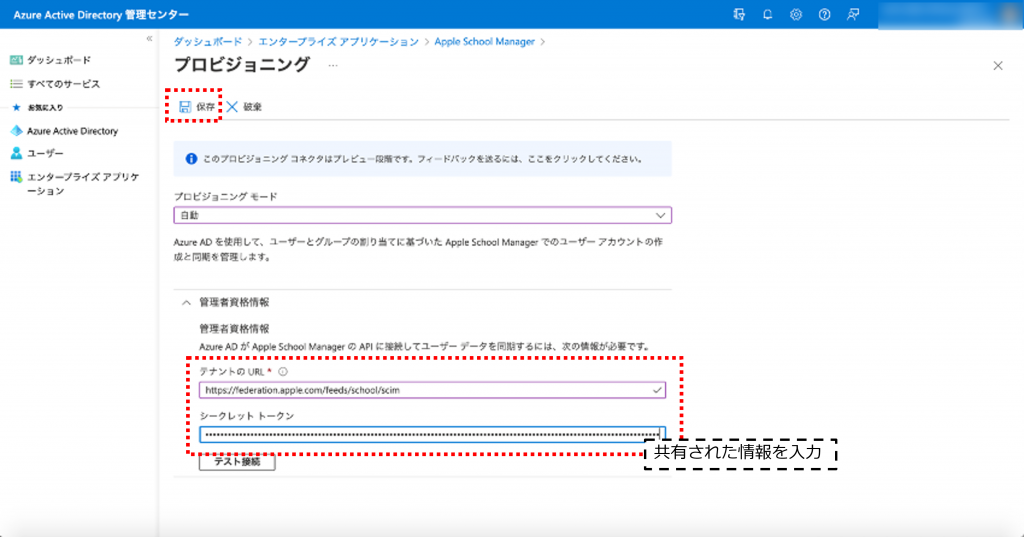
Task: Click the エンタープライズ アプリケーション grid icon
Action: point(16,176)
